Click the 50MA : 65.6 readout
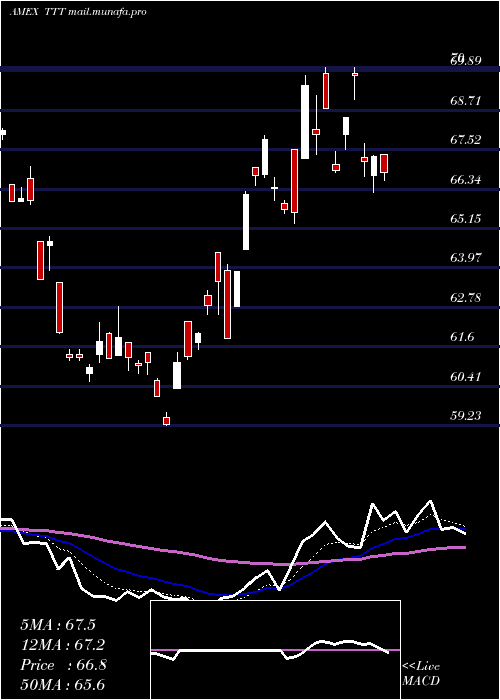 tap(62, 684)
